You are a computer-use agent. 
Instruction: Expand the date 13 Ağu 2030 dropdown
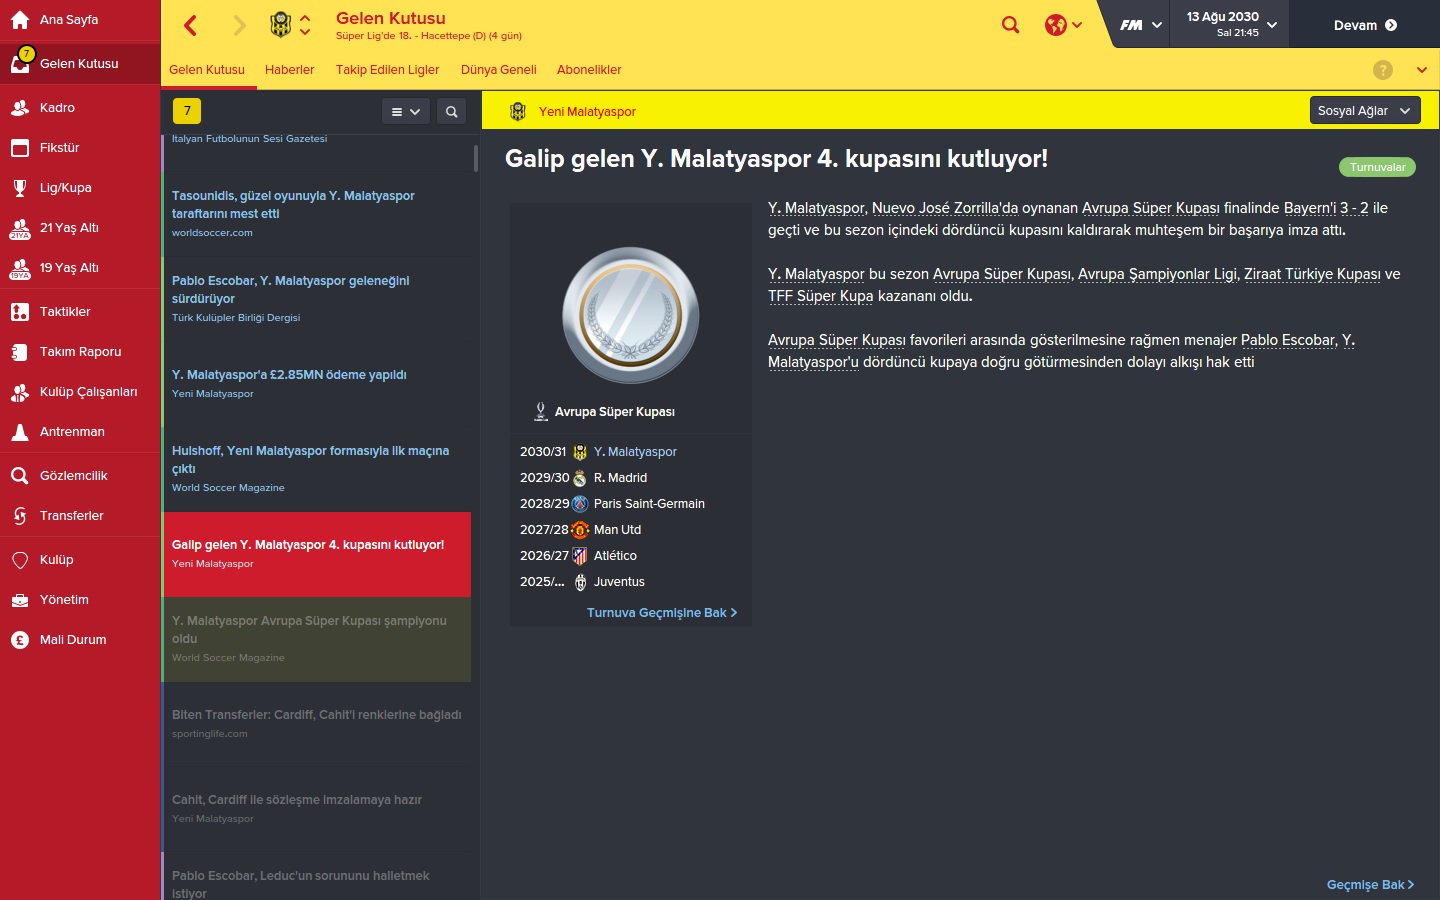(x=1230, y=24)
